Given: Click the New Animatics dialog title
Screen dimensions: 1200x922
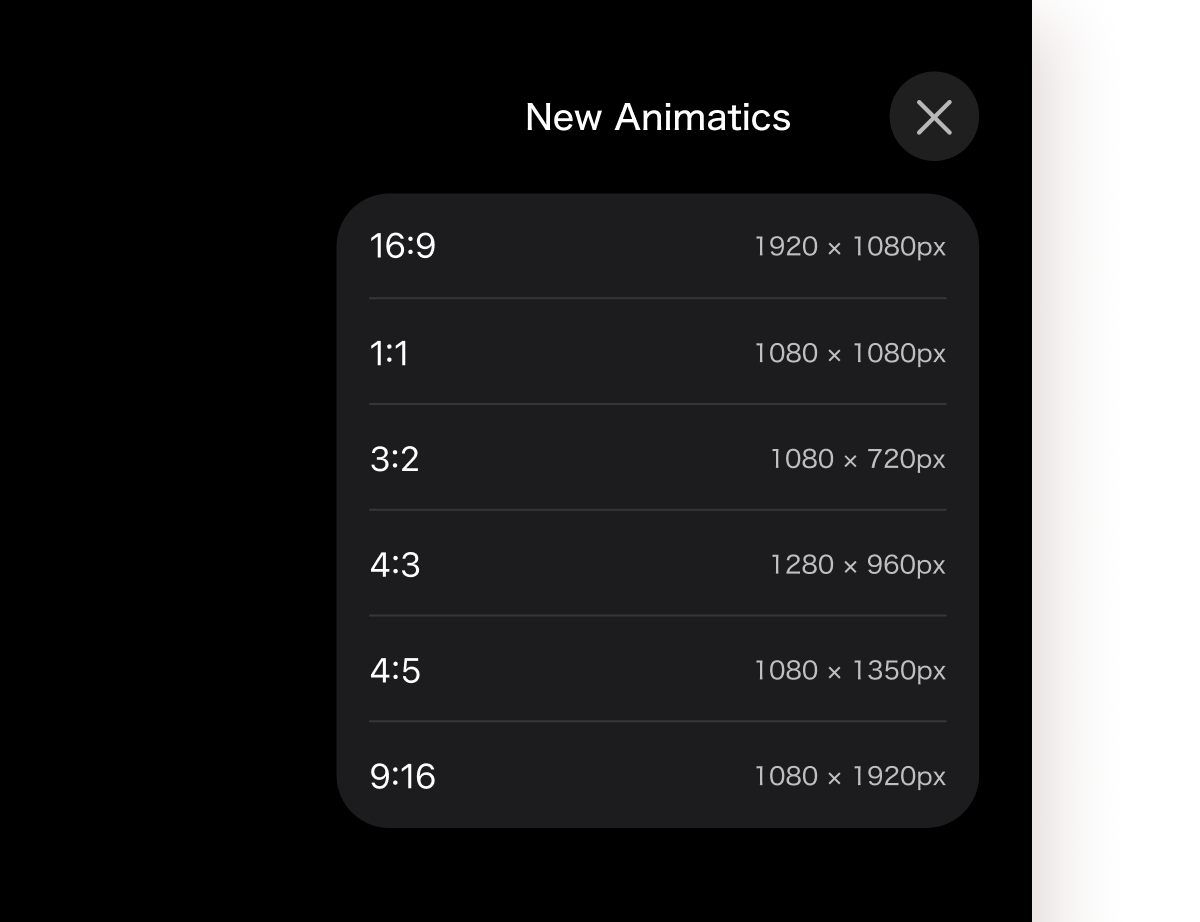Looking at the screenshot, I should 657,117.
